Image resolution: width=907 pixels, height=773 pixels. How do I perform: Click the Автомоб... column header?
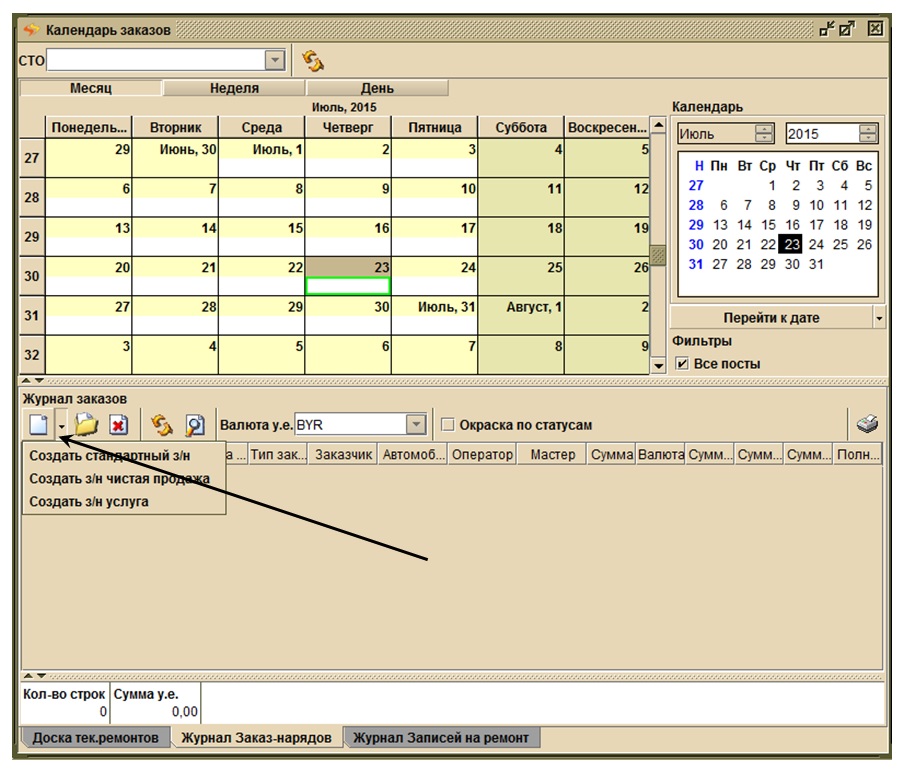[x=413, y=455]
